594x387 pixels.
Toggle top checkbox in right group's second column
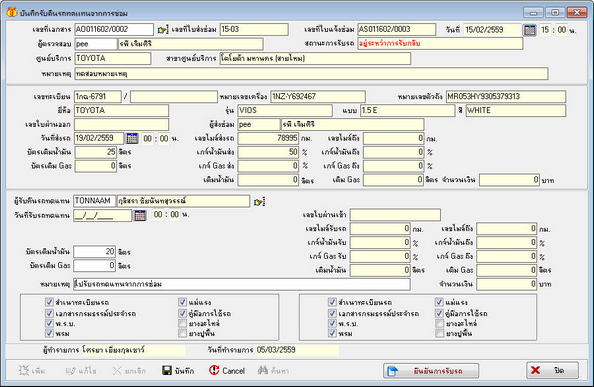point(439,302)
